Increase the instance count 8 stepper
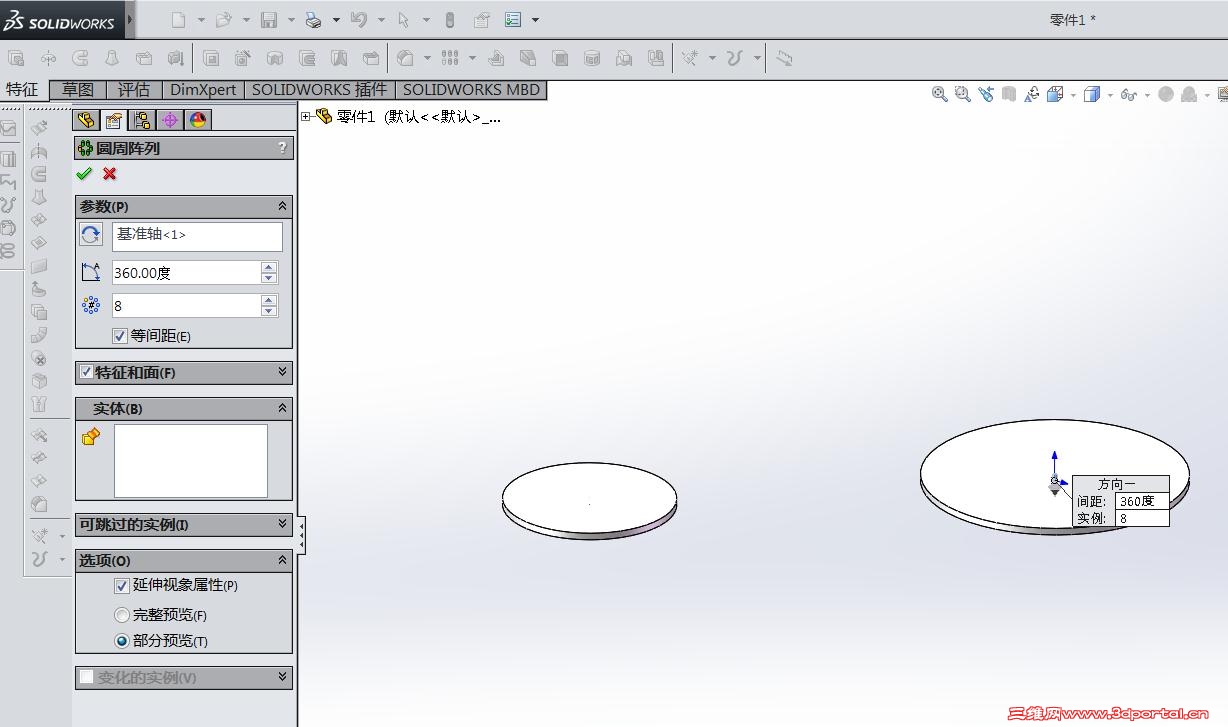The image size is (1228, 727). (x=268, y=300)
